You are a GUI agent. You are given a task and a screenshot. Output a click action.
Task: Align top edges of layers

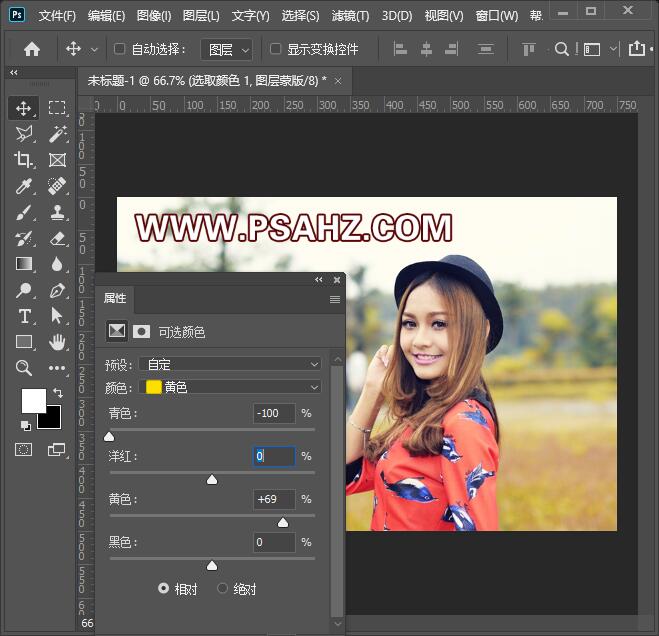(x=528, y=49)
